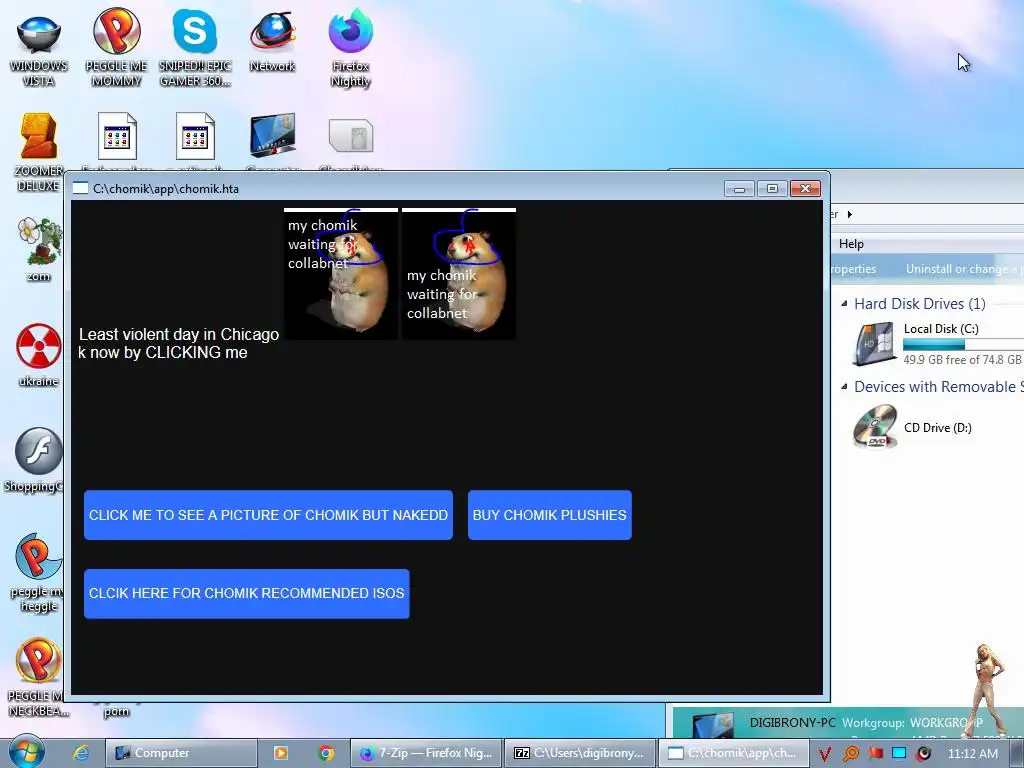Open the peggle my heggle desktop icon
The width and height of the screenshot is (1024, 768).
(37, 573)
